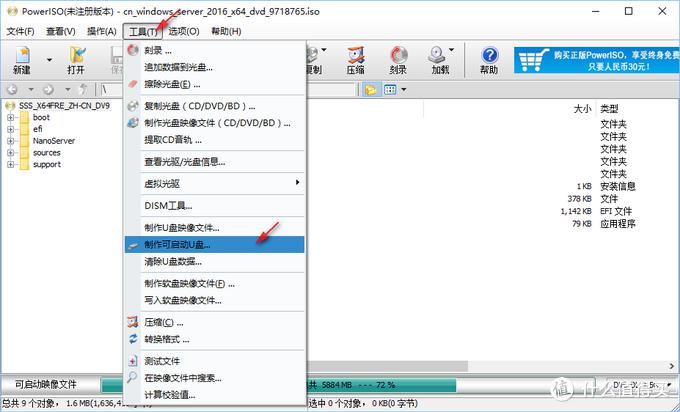Select root node SSS_X64FRE_ZH-CN_DV9
Viewport: 680px width, 412px height.
64,105
